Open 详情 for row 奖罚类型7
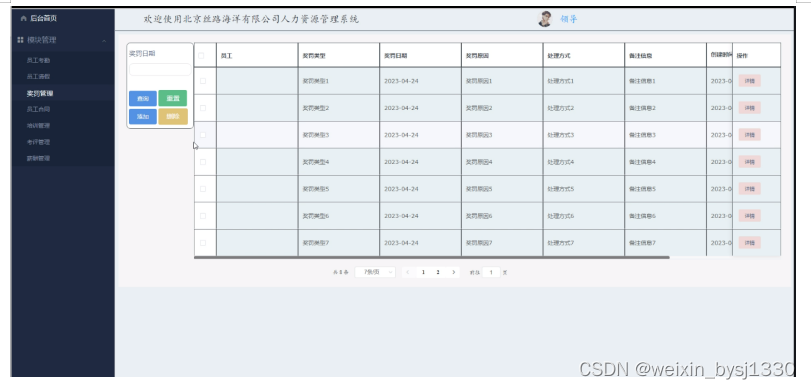The image size is (811, 389). coord(749,243)
